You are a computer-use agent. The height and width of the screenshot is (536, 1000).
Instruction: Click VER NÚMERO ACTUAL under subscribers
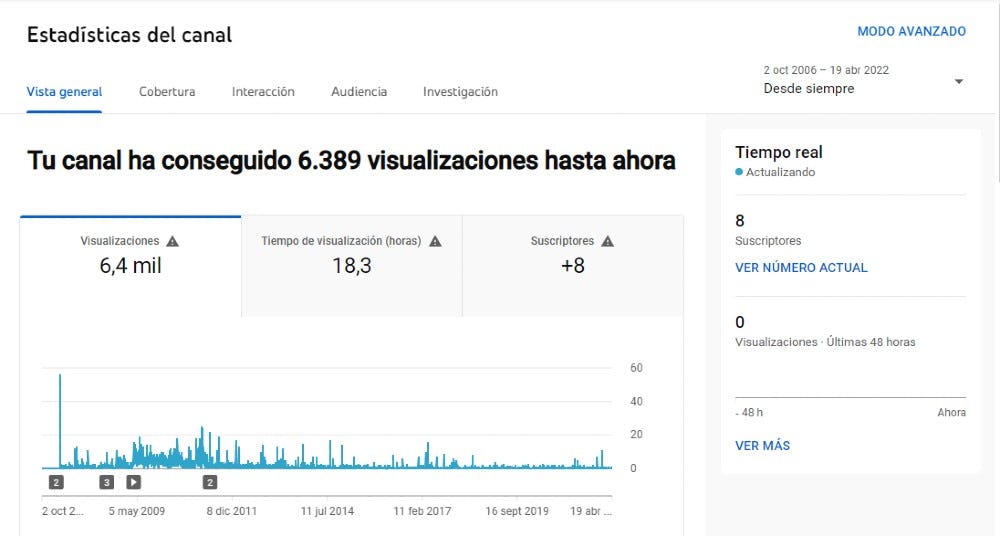(x=801, y=268)
